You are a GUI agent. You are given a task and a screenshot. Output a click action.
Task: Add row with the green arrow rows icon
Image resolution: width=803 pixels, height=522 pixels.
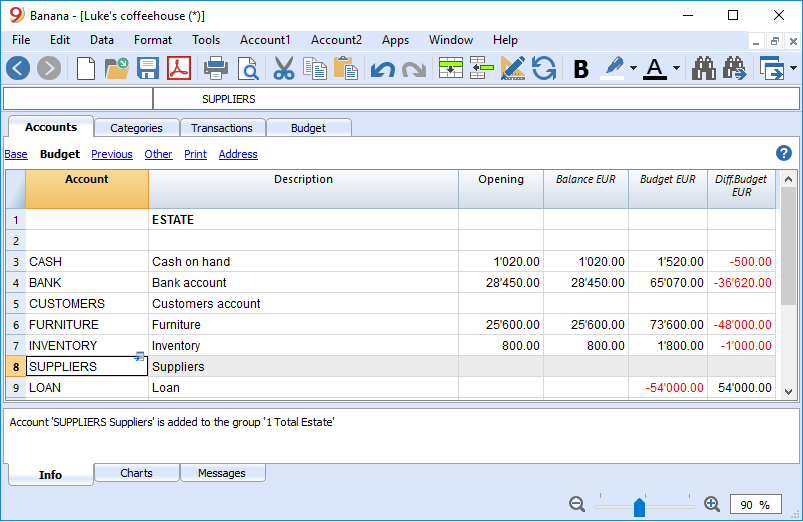coord(481,68)
